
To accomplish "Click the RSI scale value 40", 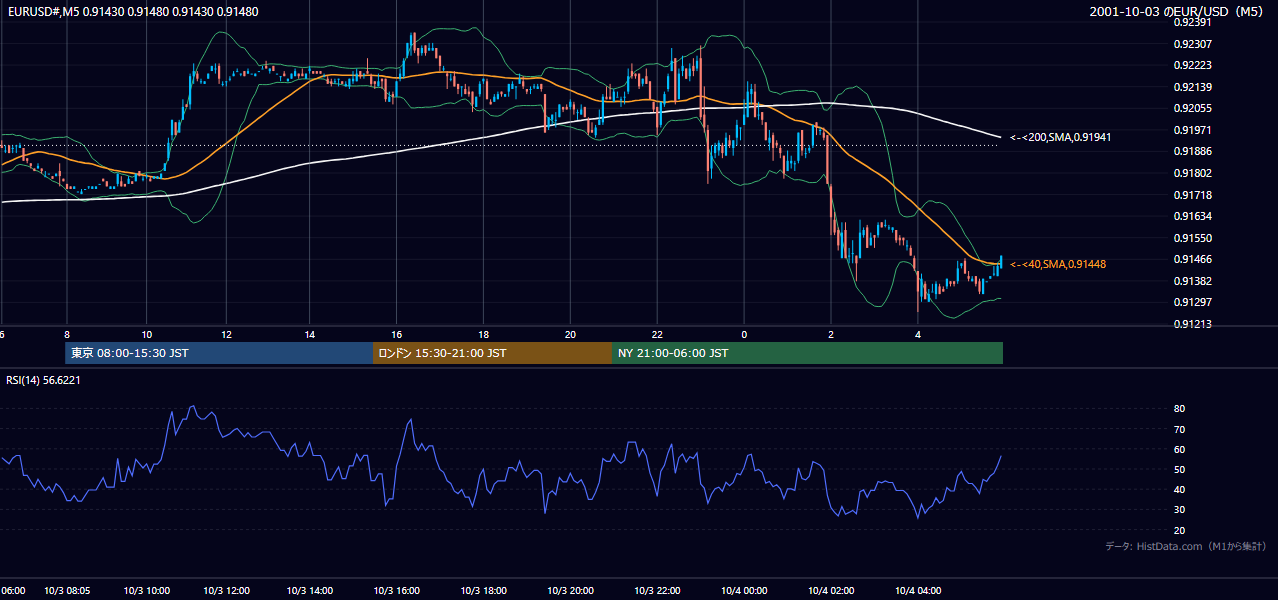I will [1179, 489].
